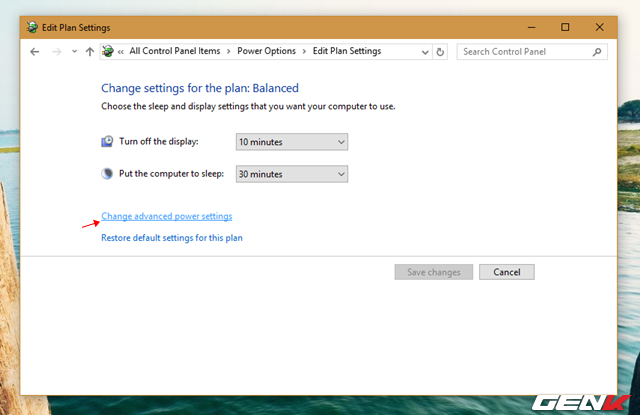
Task: Close the Edit Plan Settings window
Action: 599,27
